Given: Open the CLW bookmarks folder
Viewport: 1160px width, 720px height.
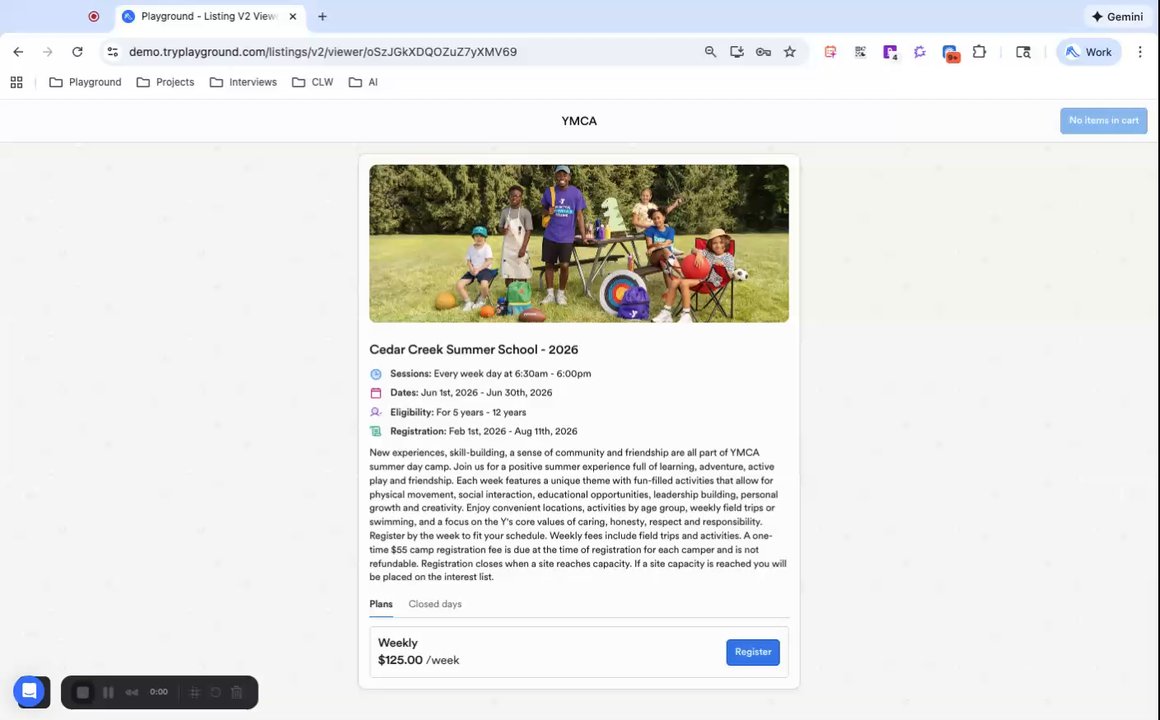Looking at the screenshot, I should [312, 82].
